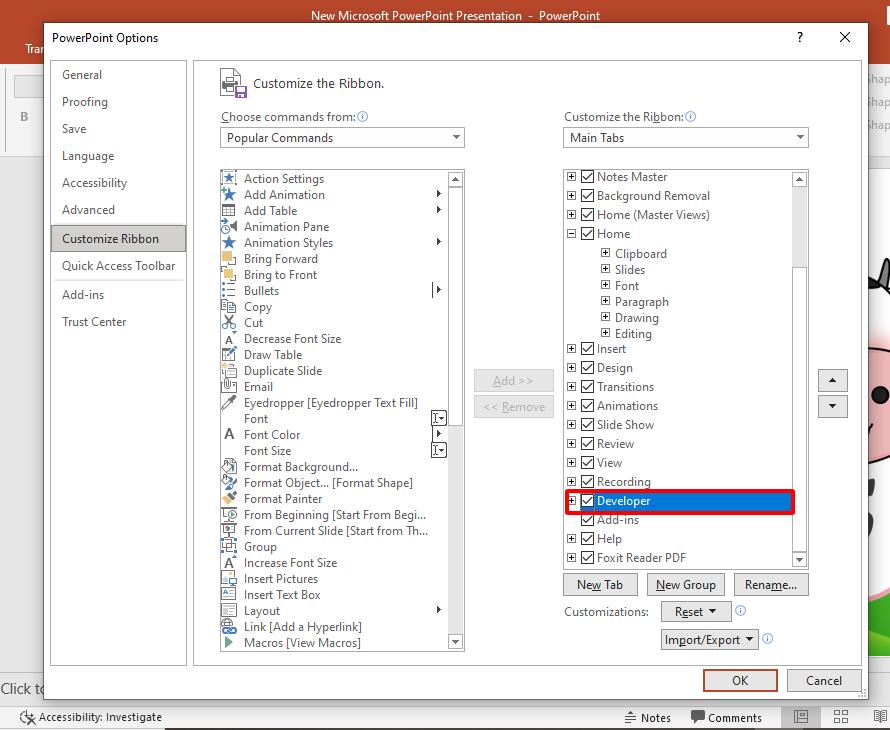890x730 pixels.
Task: Click the New Tab button
Action: click(x=600, y=585)
